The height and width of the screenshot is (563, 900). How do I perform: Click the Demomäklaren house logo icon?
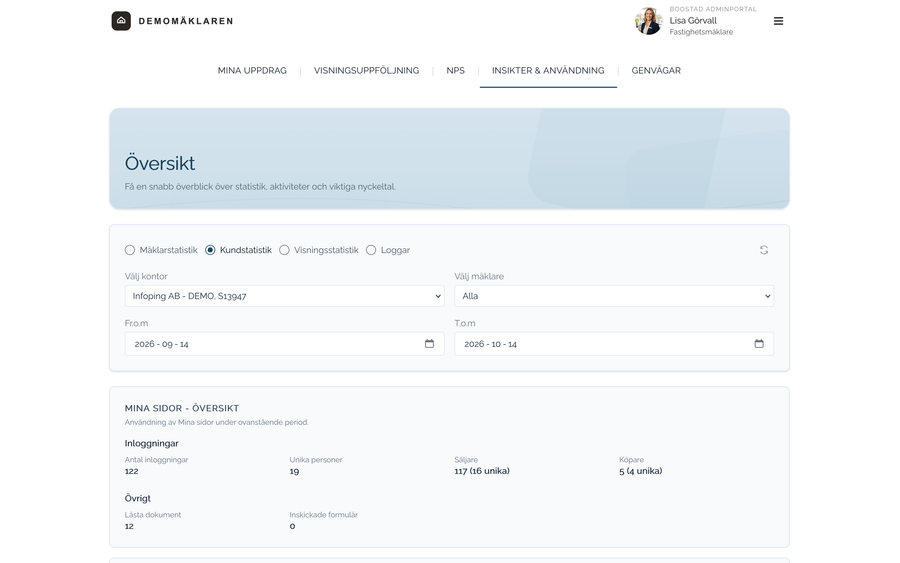click(121, 21)
